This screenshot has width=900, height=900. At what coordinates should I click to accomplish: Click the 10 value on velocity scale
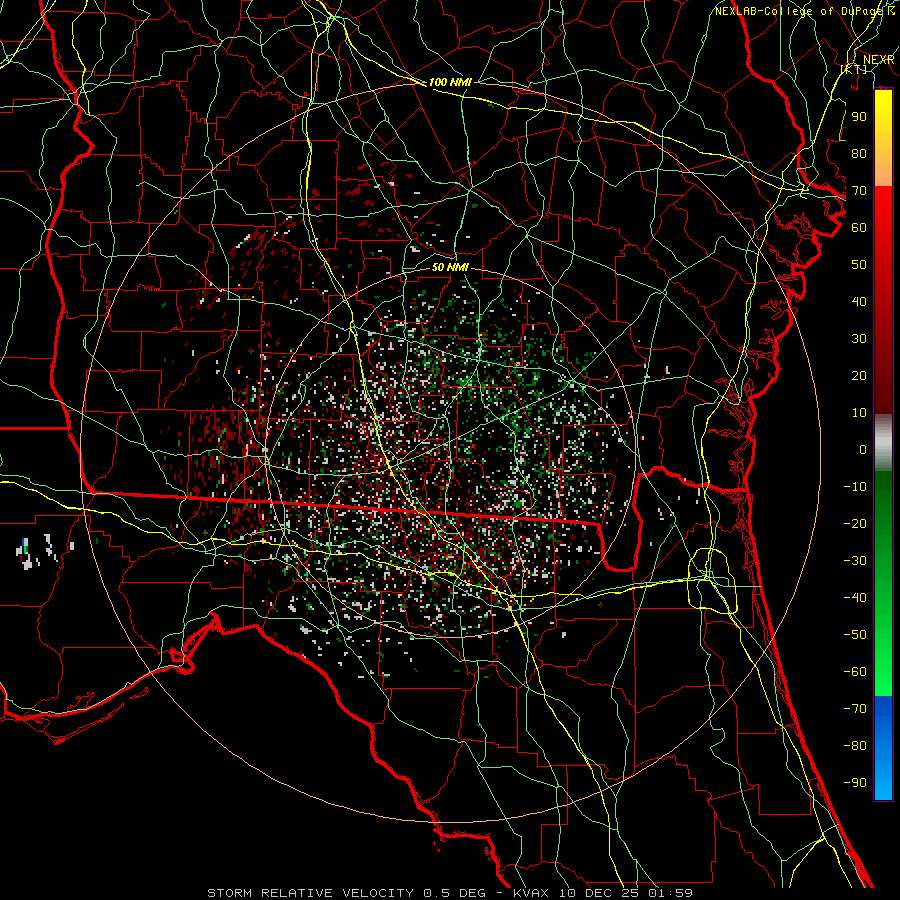pyautogui.click(x=859, y=413)
